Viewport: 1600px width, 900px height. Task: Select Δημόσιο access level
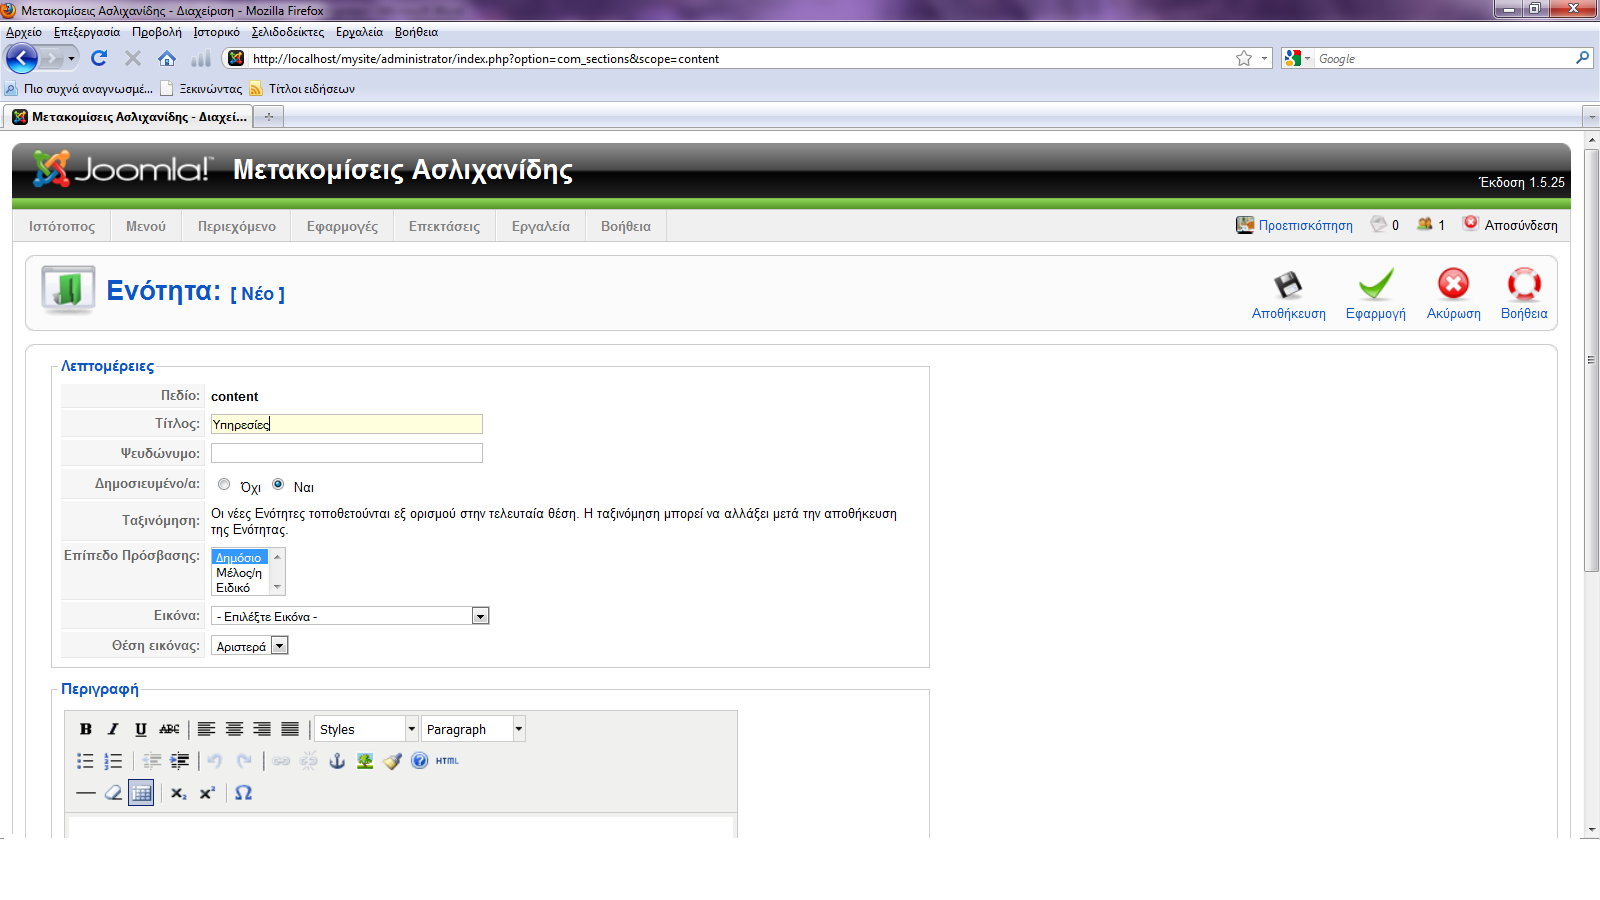[x=239, y=558]
